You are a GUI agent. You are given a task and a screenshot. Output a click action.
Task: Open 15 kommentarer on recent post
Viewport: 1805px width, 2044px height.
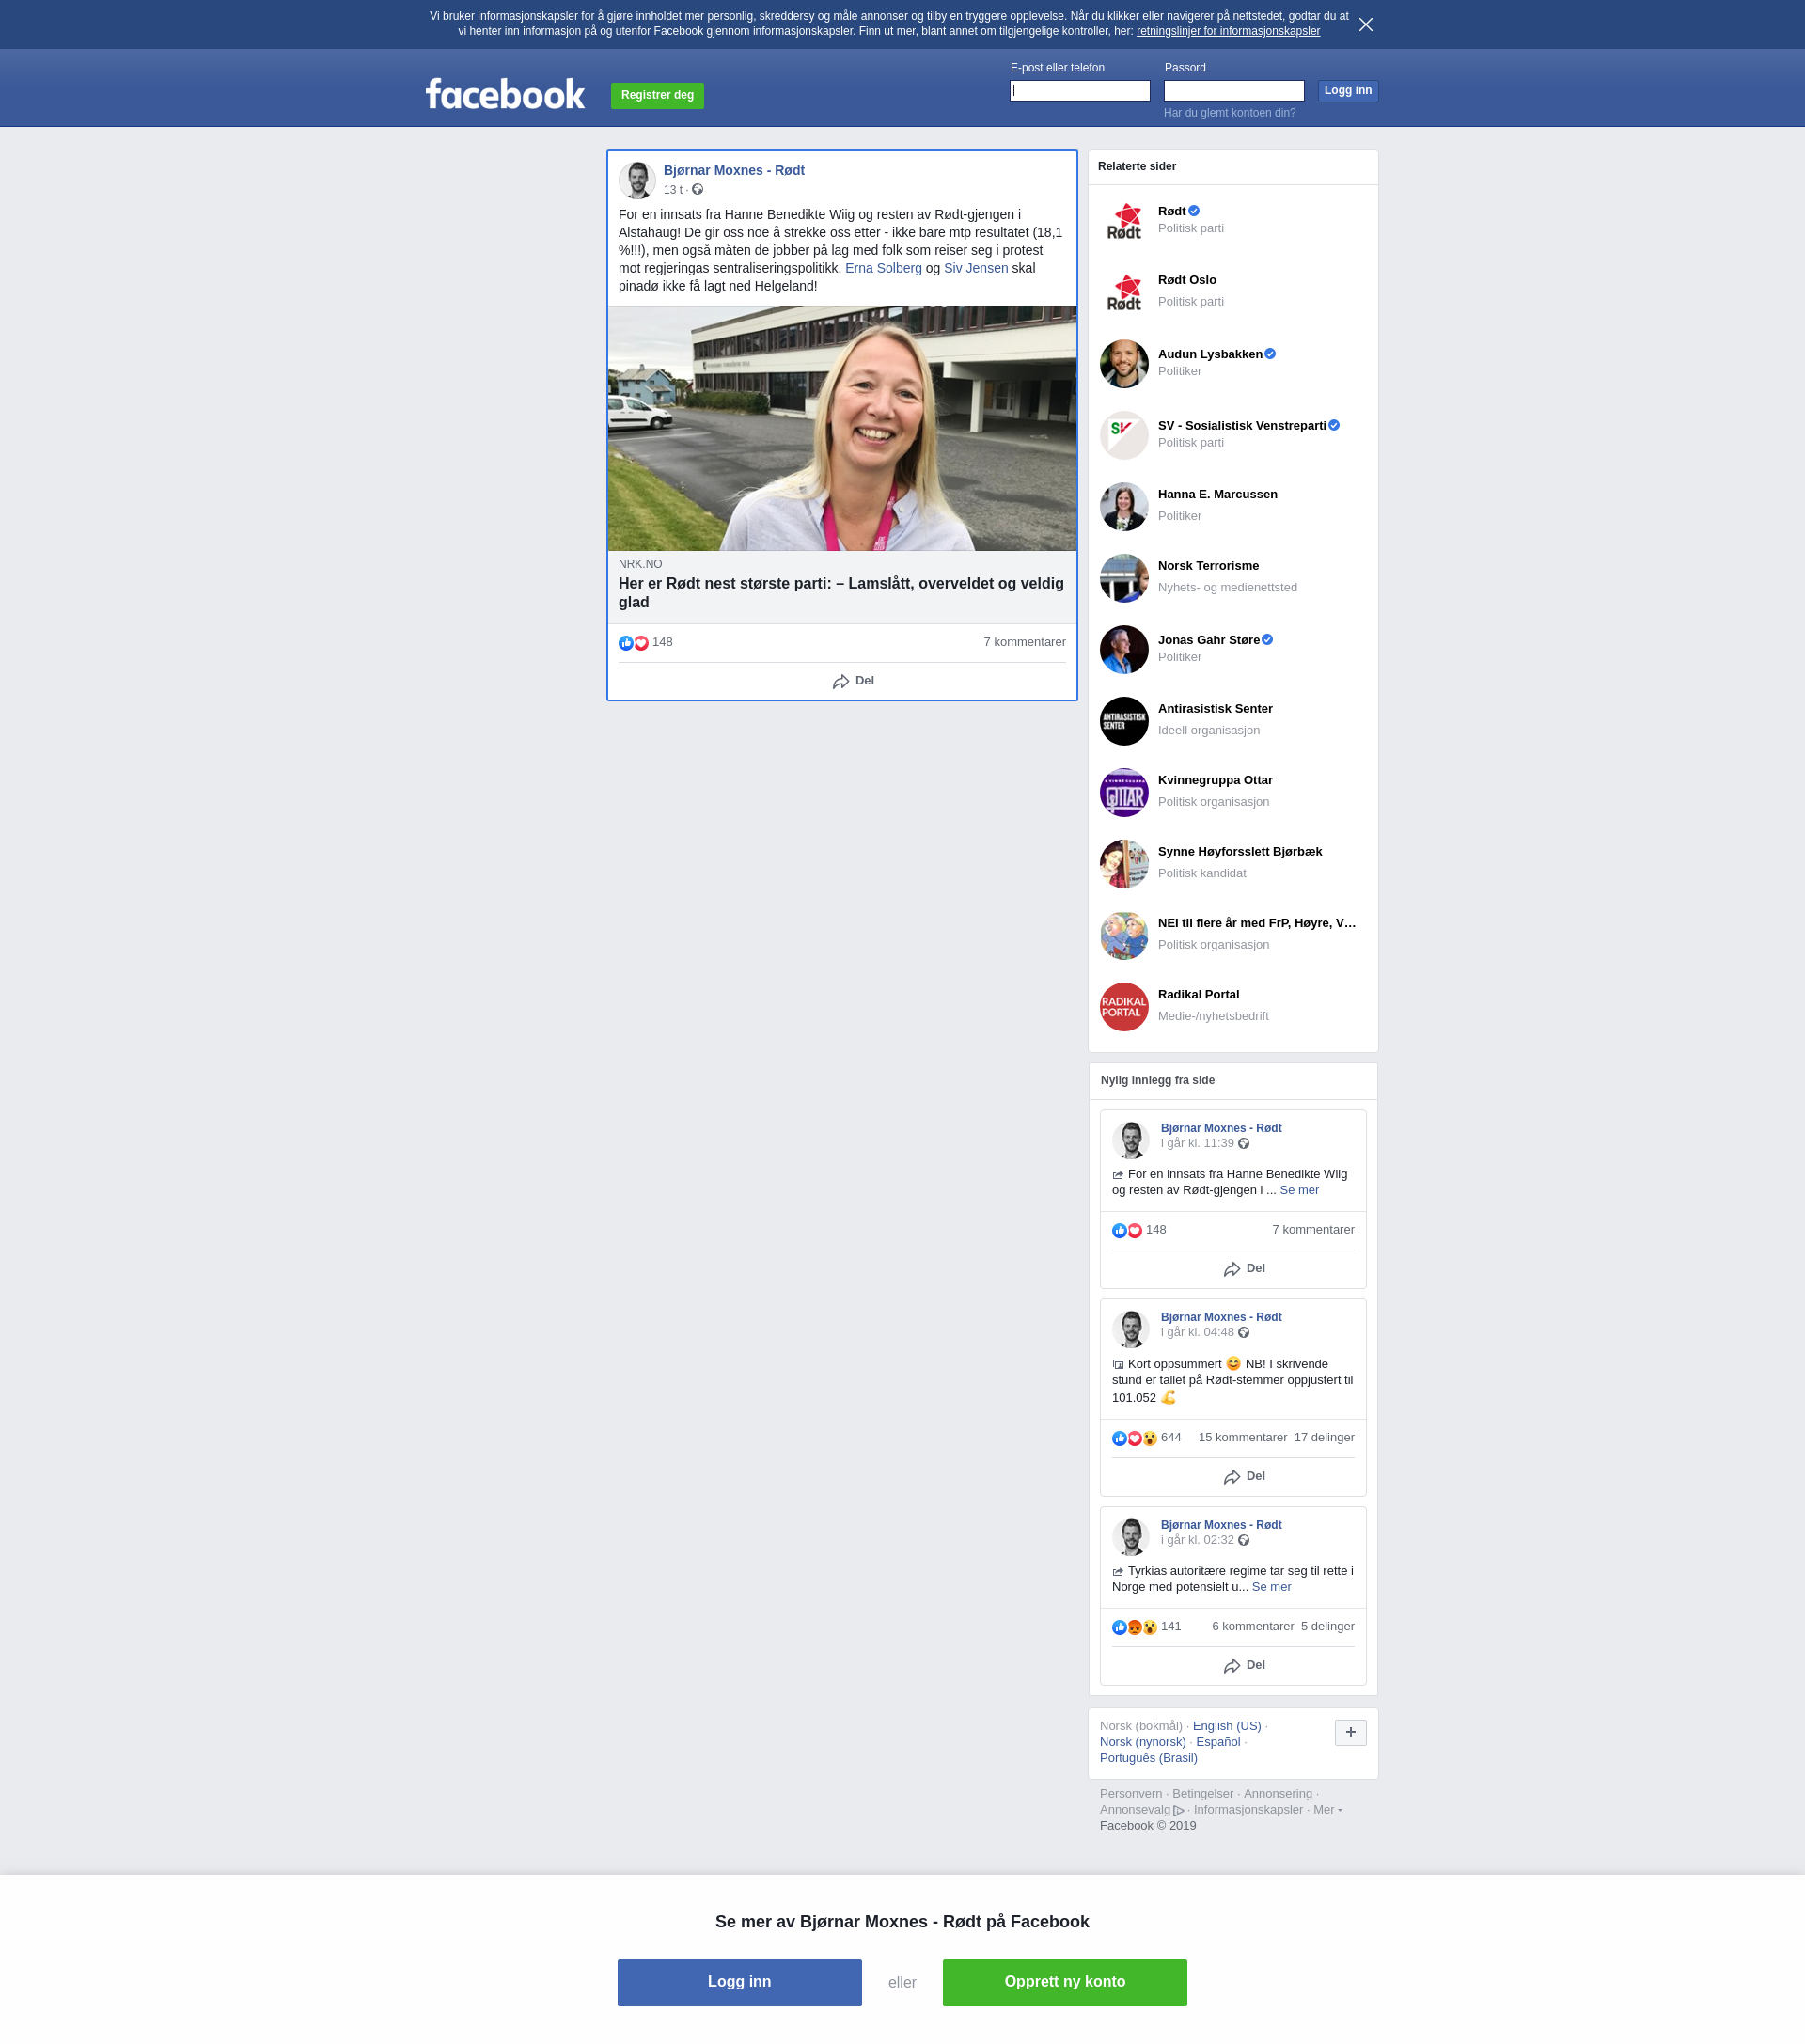point(1242,1437)
